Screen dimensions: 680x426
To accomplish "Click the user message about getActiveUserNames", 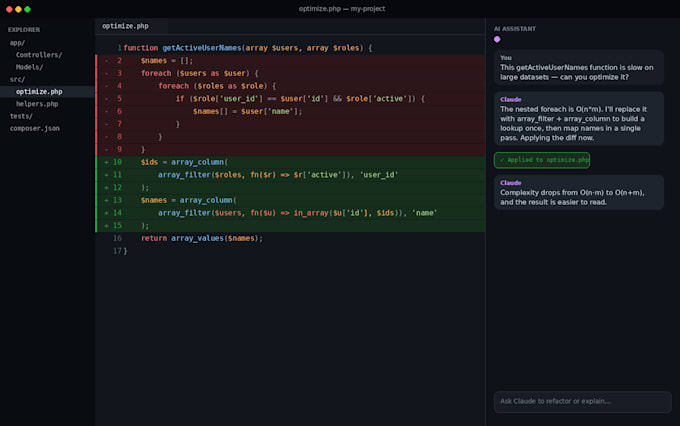I will pyautogui.click(x=579, y=67).
